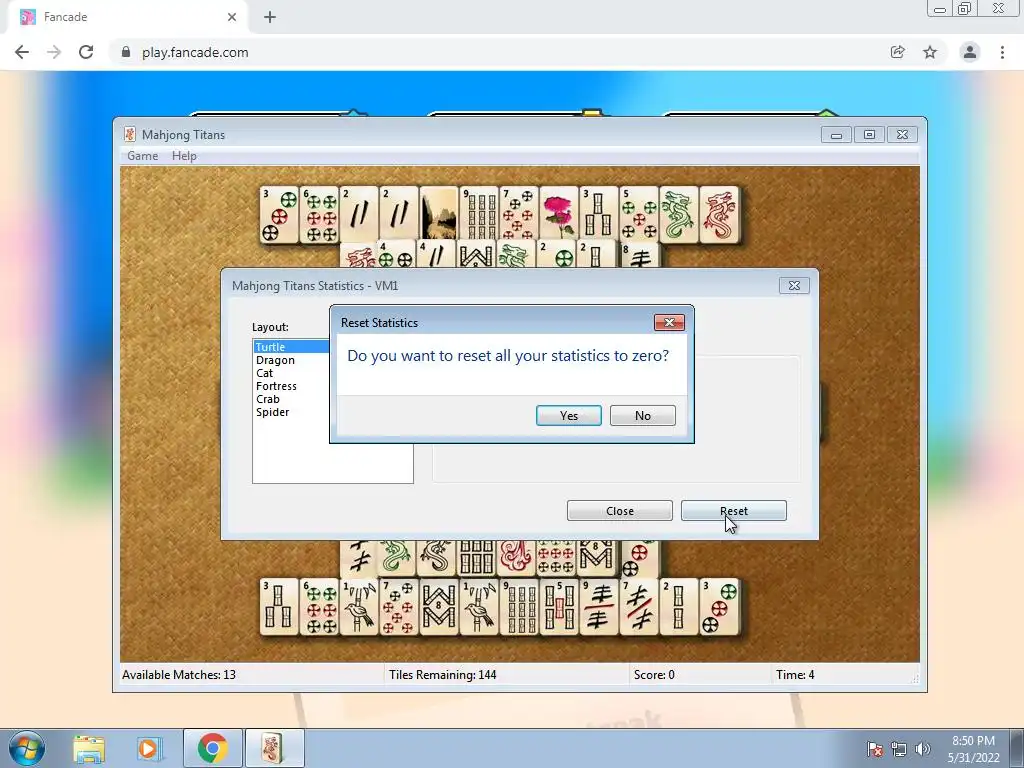The width and height of the screenshot is (1024, 768).
Task: Click the Mahjong Titans taskbar button
Action: point(274,748)
